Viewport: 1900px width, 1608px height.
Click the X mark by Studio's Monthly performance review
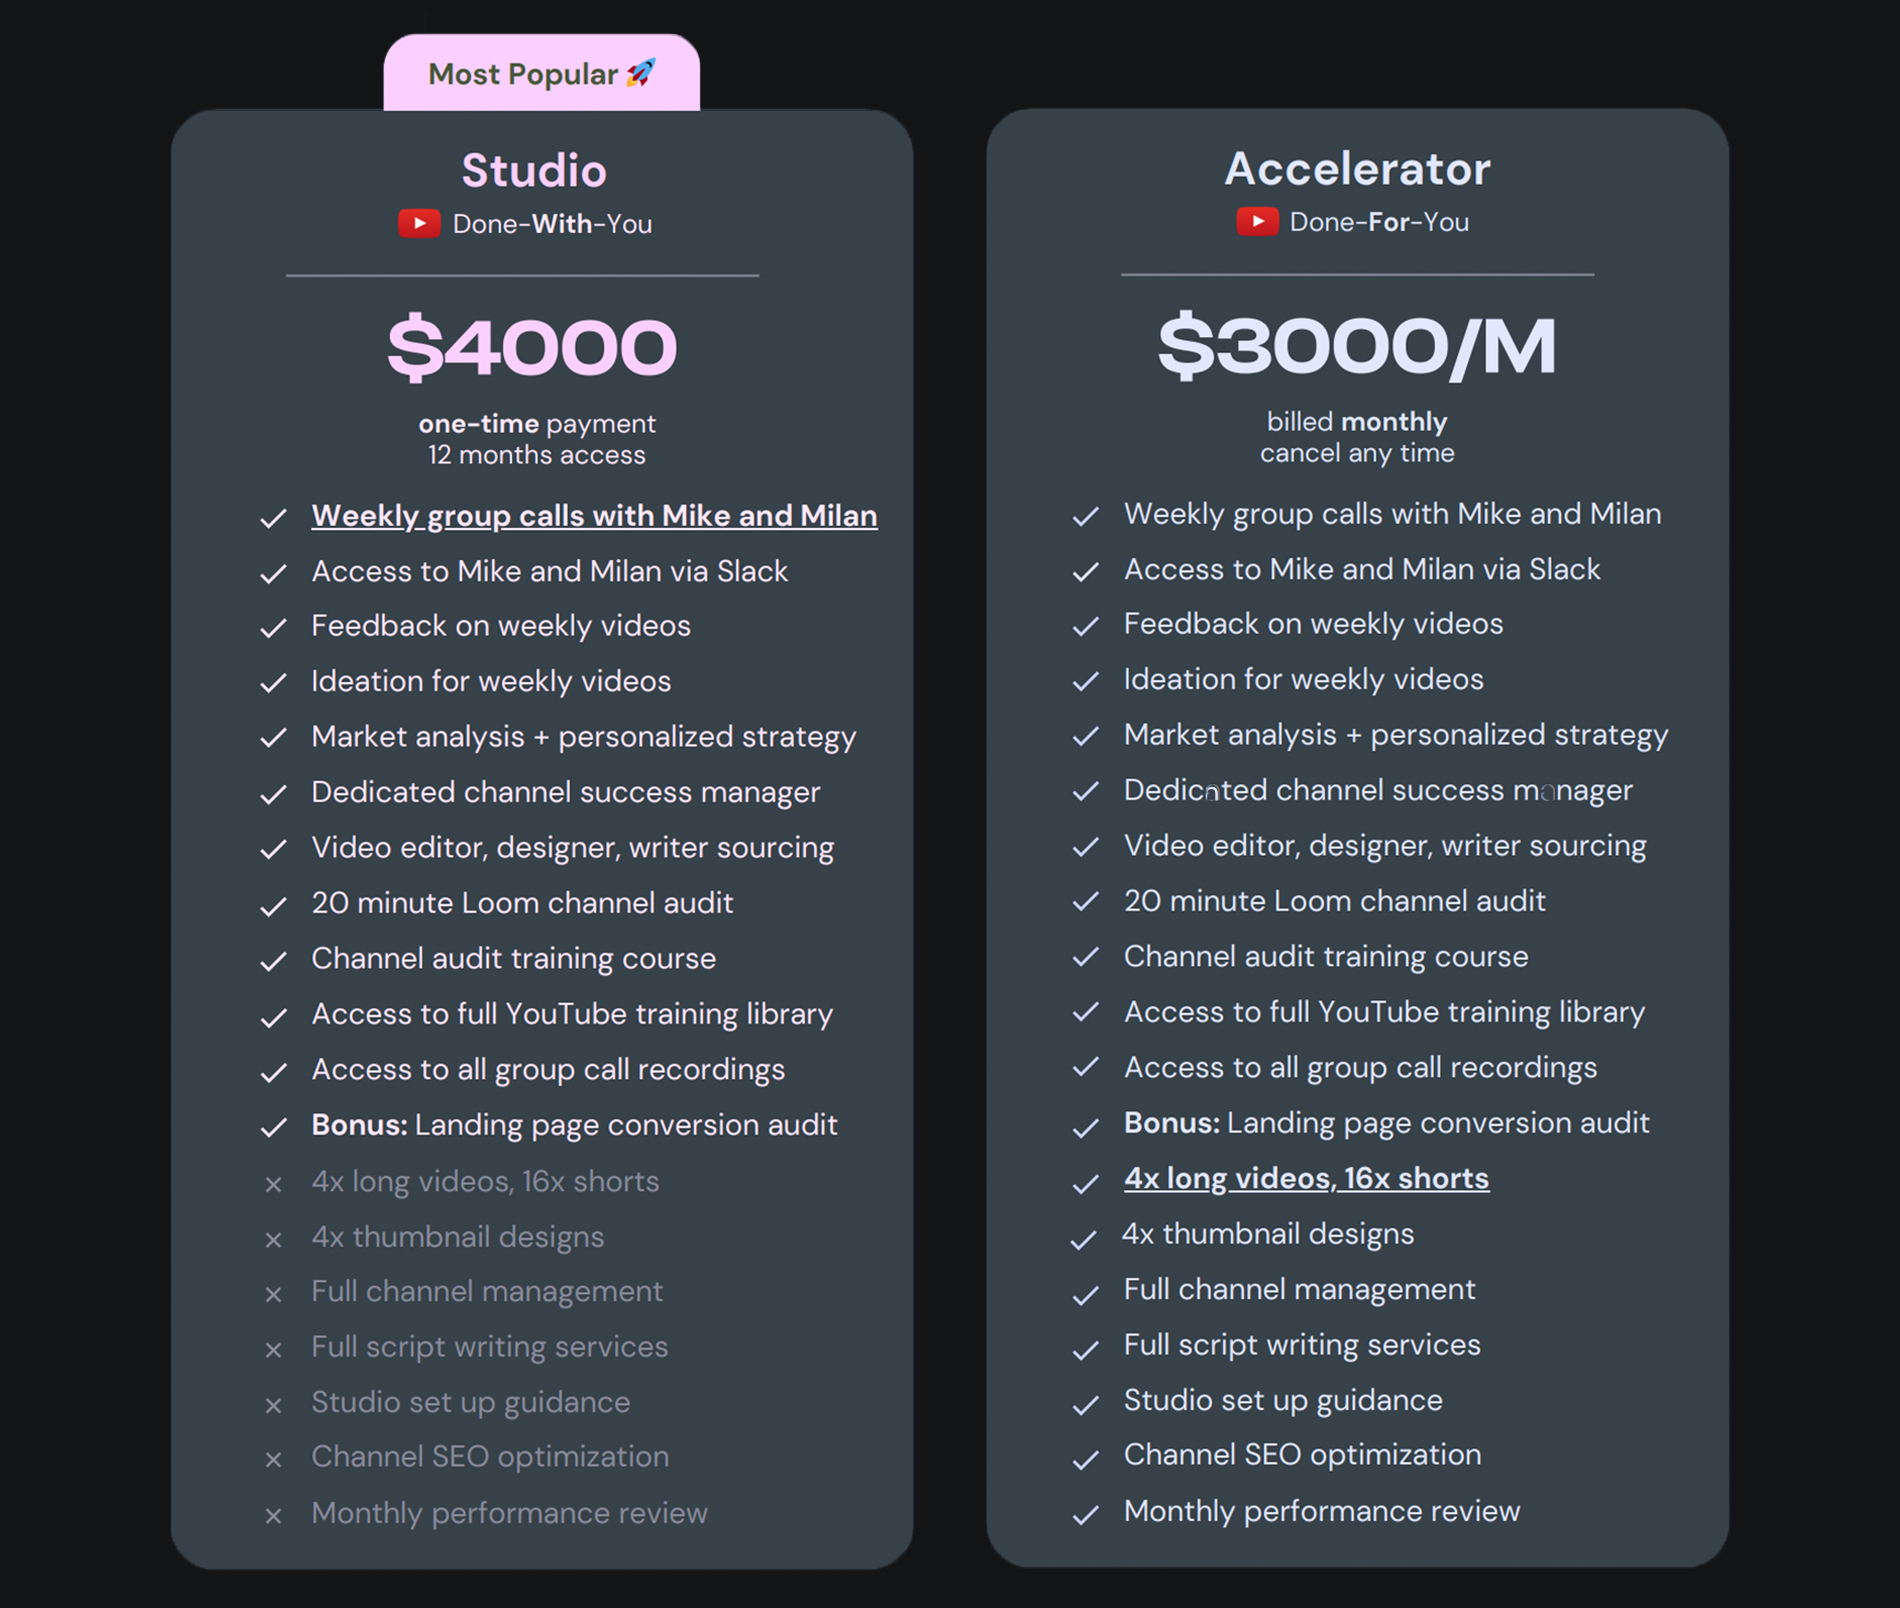(x=273, y=1515)
